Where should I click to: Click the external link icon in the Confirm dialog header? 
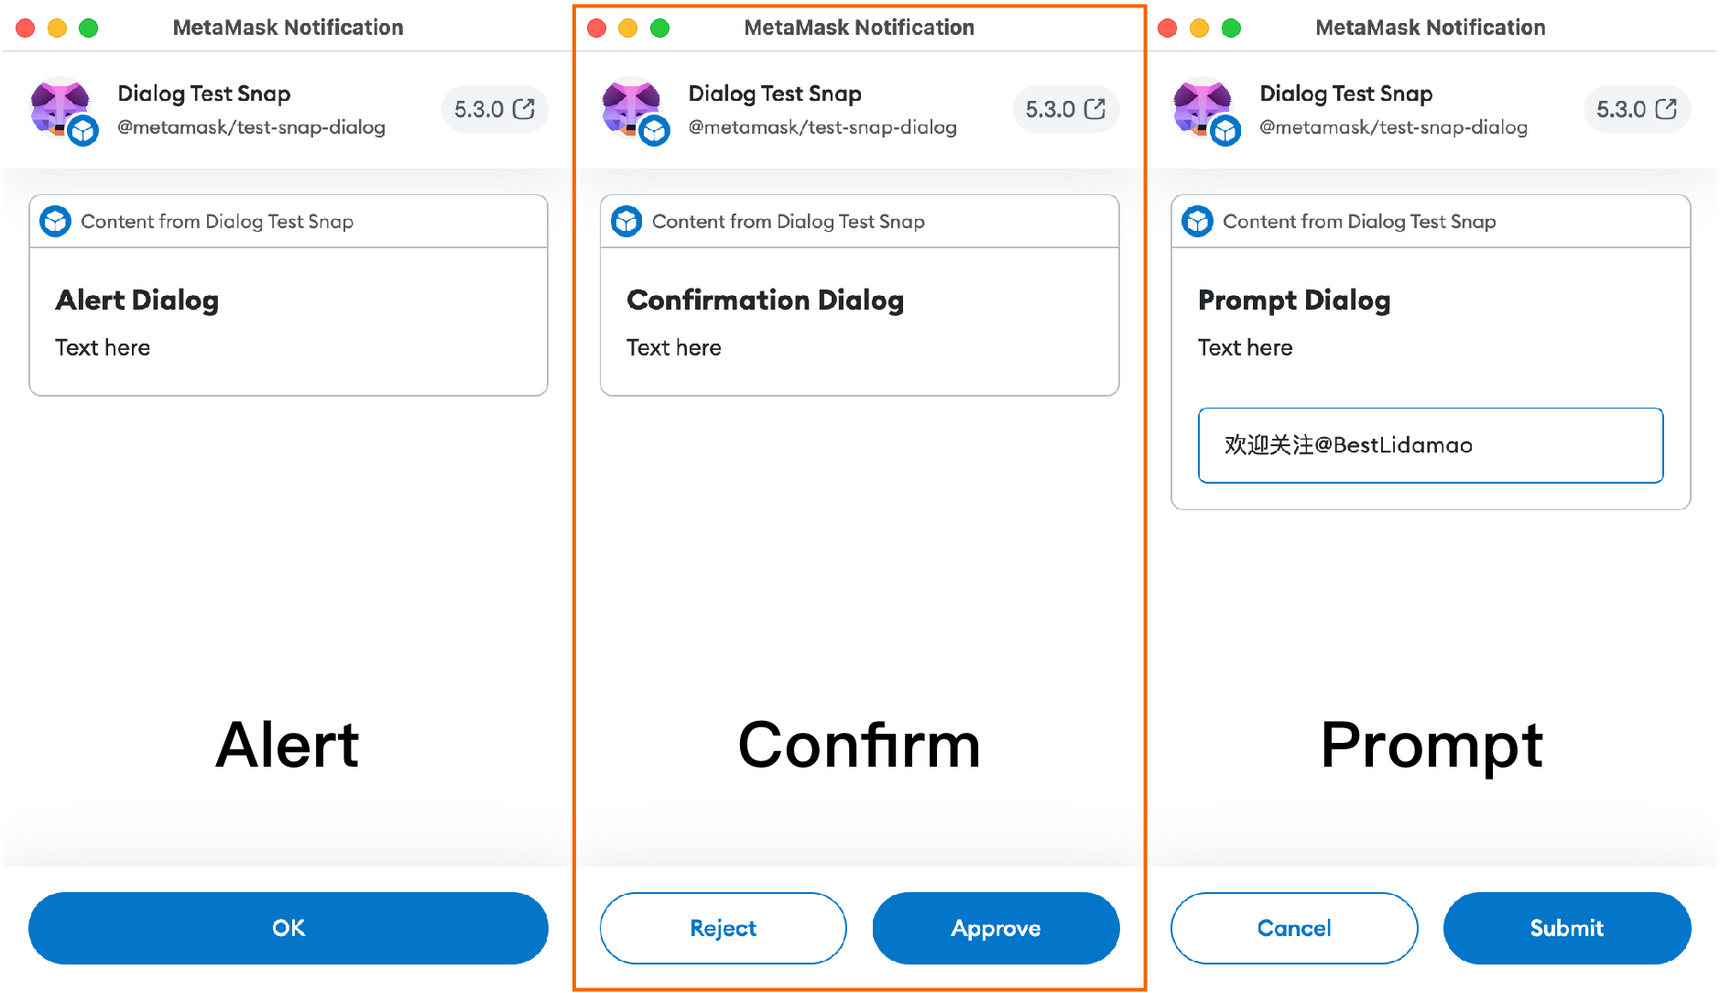click(1095, 109)
